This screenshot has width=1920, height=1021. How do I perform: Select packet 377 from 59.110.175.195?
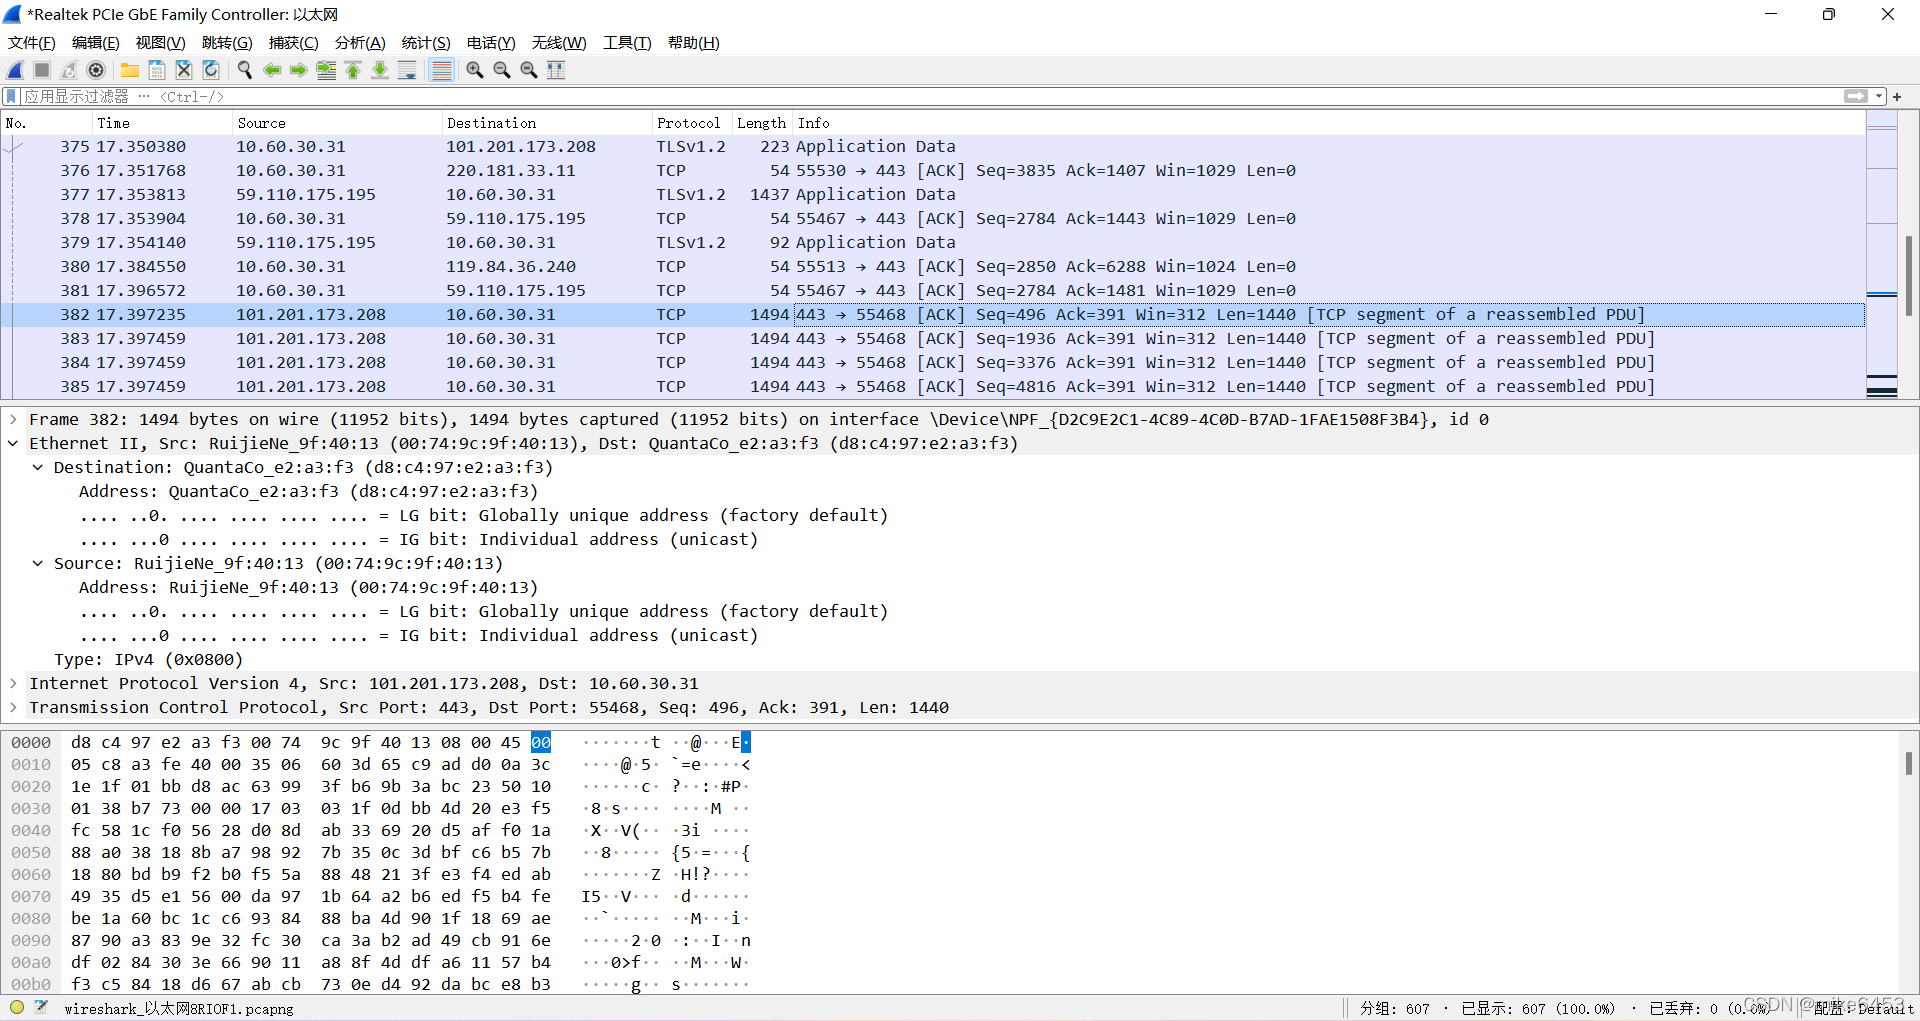[933, 195]
